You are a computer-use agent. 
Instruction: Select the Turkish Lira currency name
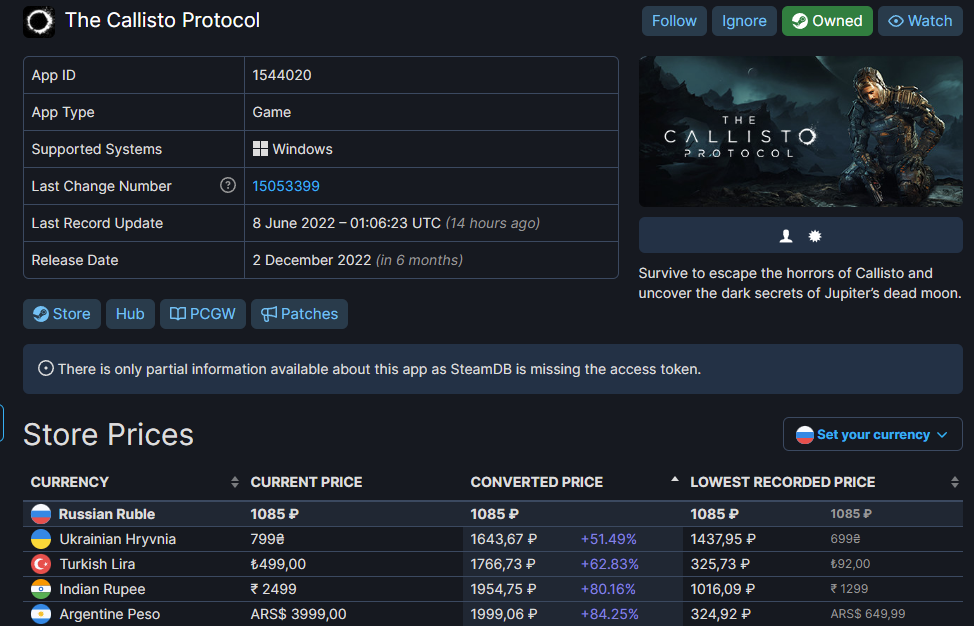click(98, 564)
